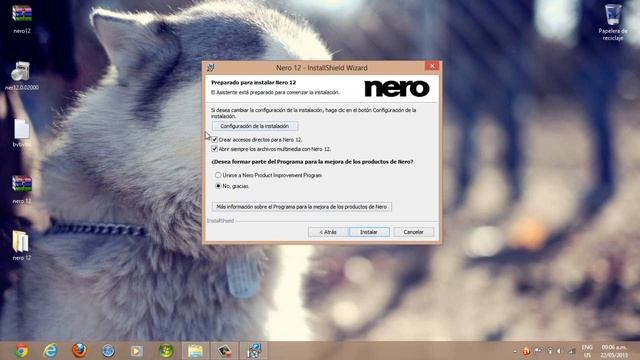The height and width of the screenshot is (360, 640).
Task: Open the network signal tray icon
Action: (x=572, y=351)
